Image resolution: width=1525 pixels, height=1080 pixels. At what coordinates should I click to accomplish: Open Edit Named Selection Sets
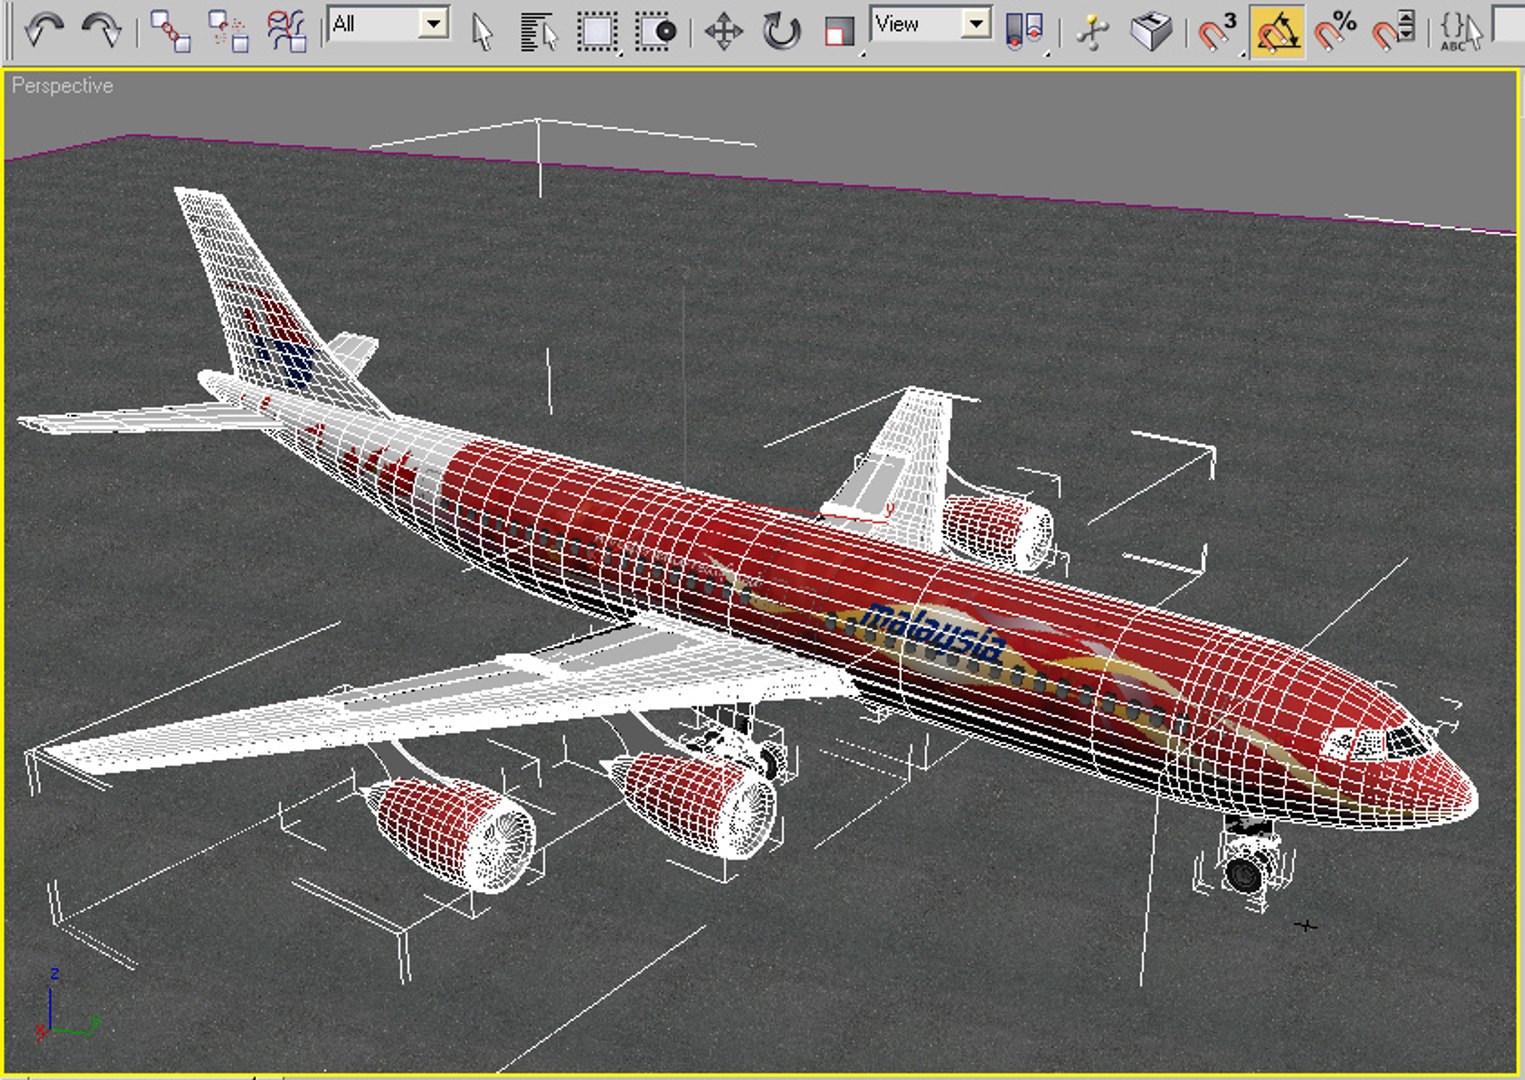1461,31
